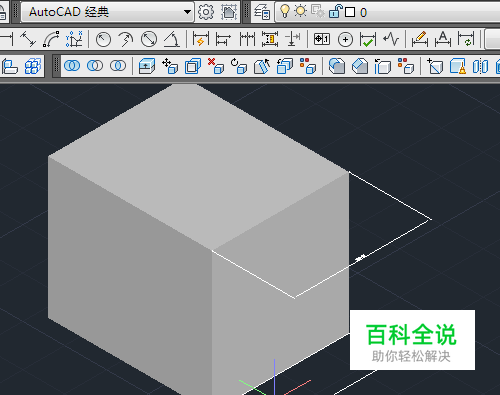
Task: Select the Color Faces tool
Action: [x=308, y=66]
